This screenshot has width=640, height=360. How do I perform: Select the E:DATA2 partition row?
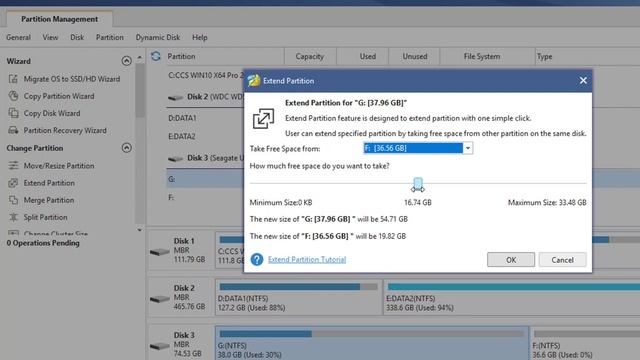(205, 136)
